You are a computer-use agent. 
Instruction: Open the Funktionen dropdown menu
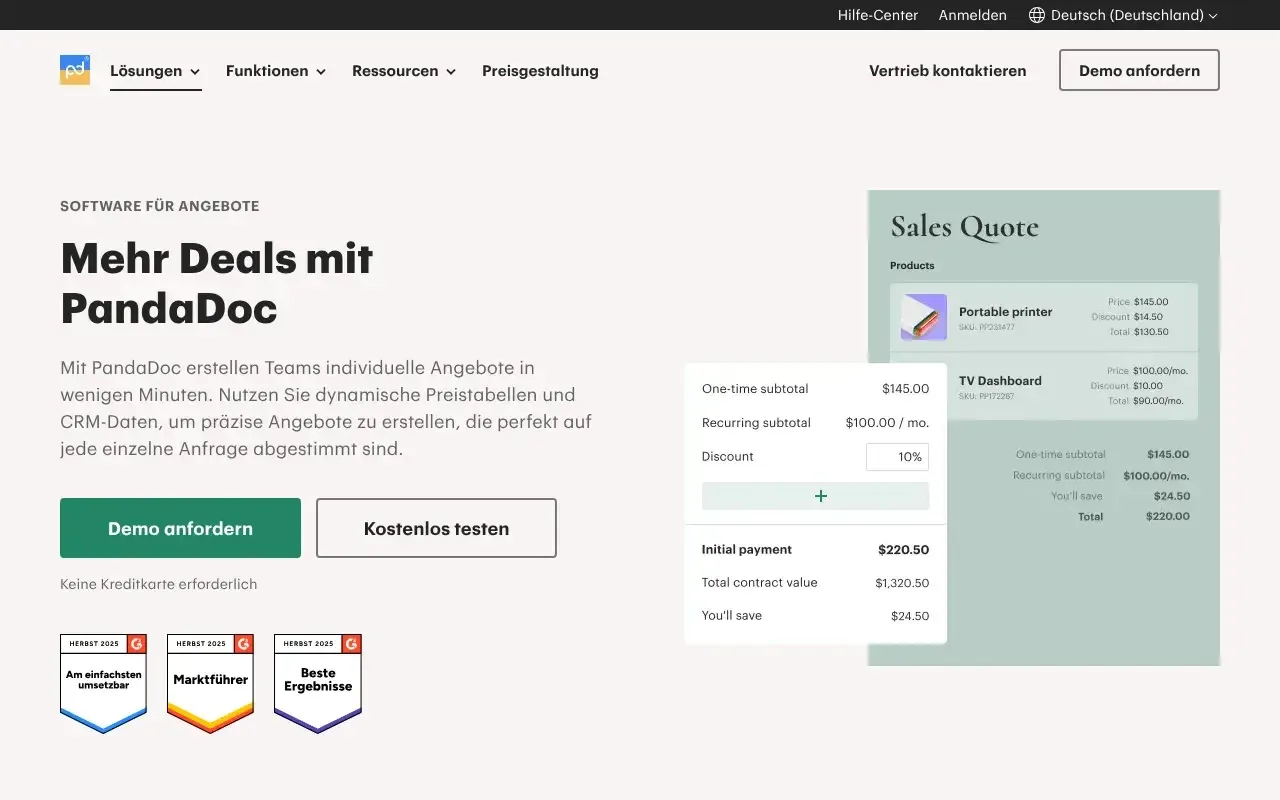point(276,71)
